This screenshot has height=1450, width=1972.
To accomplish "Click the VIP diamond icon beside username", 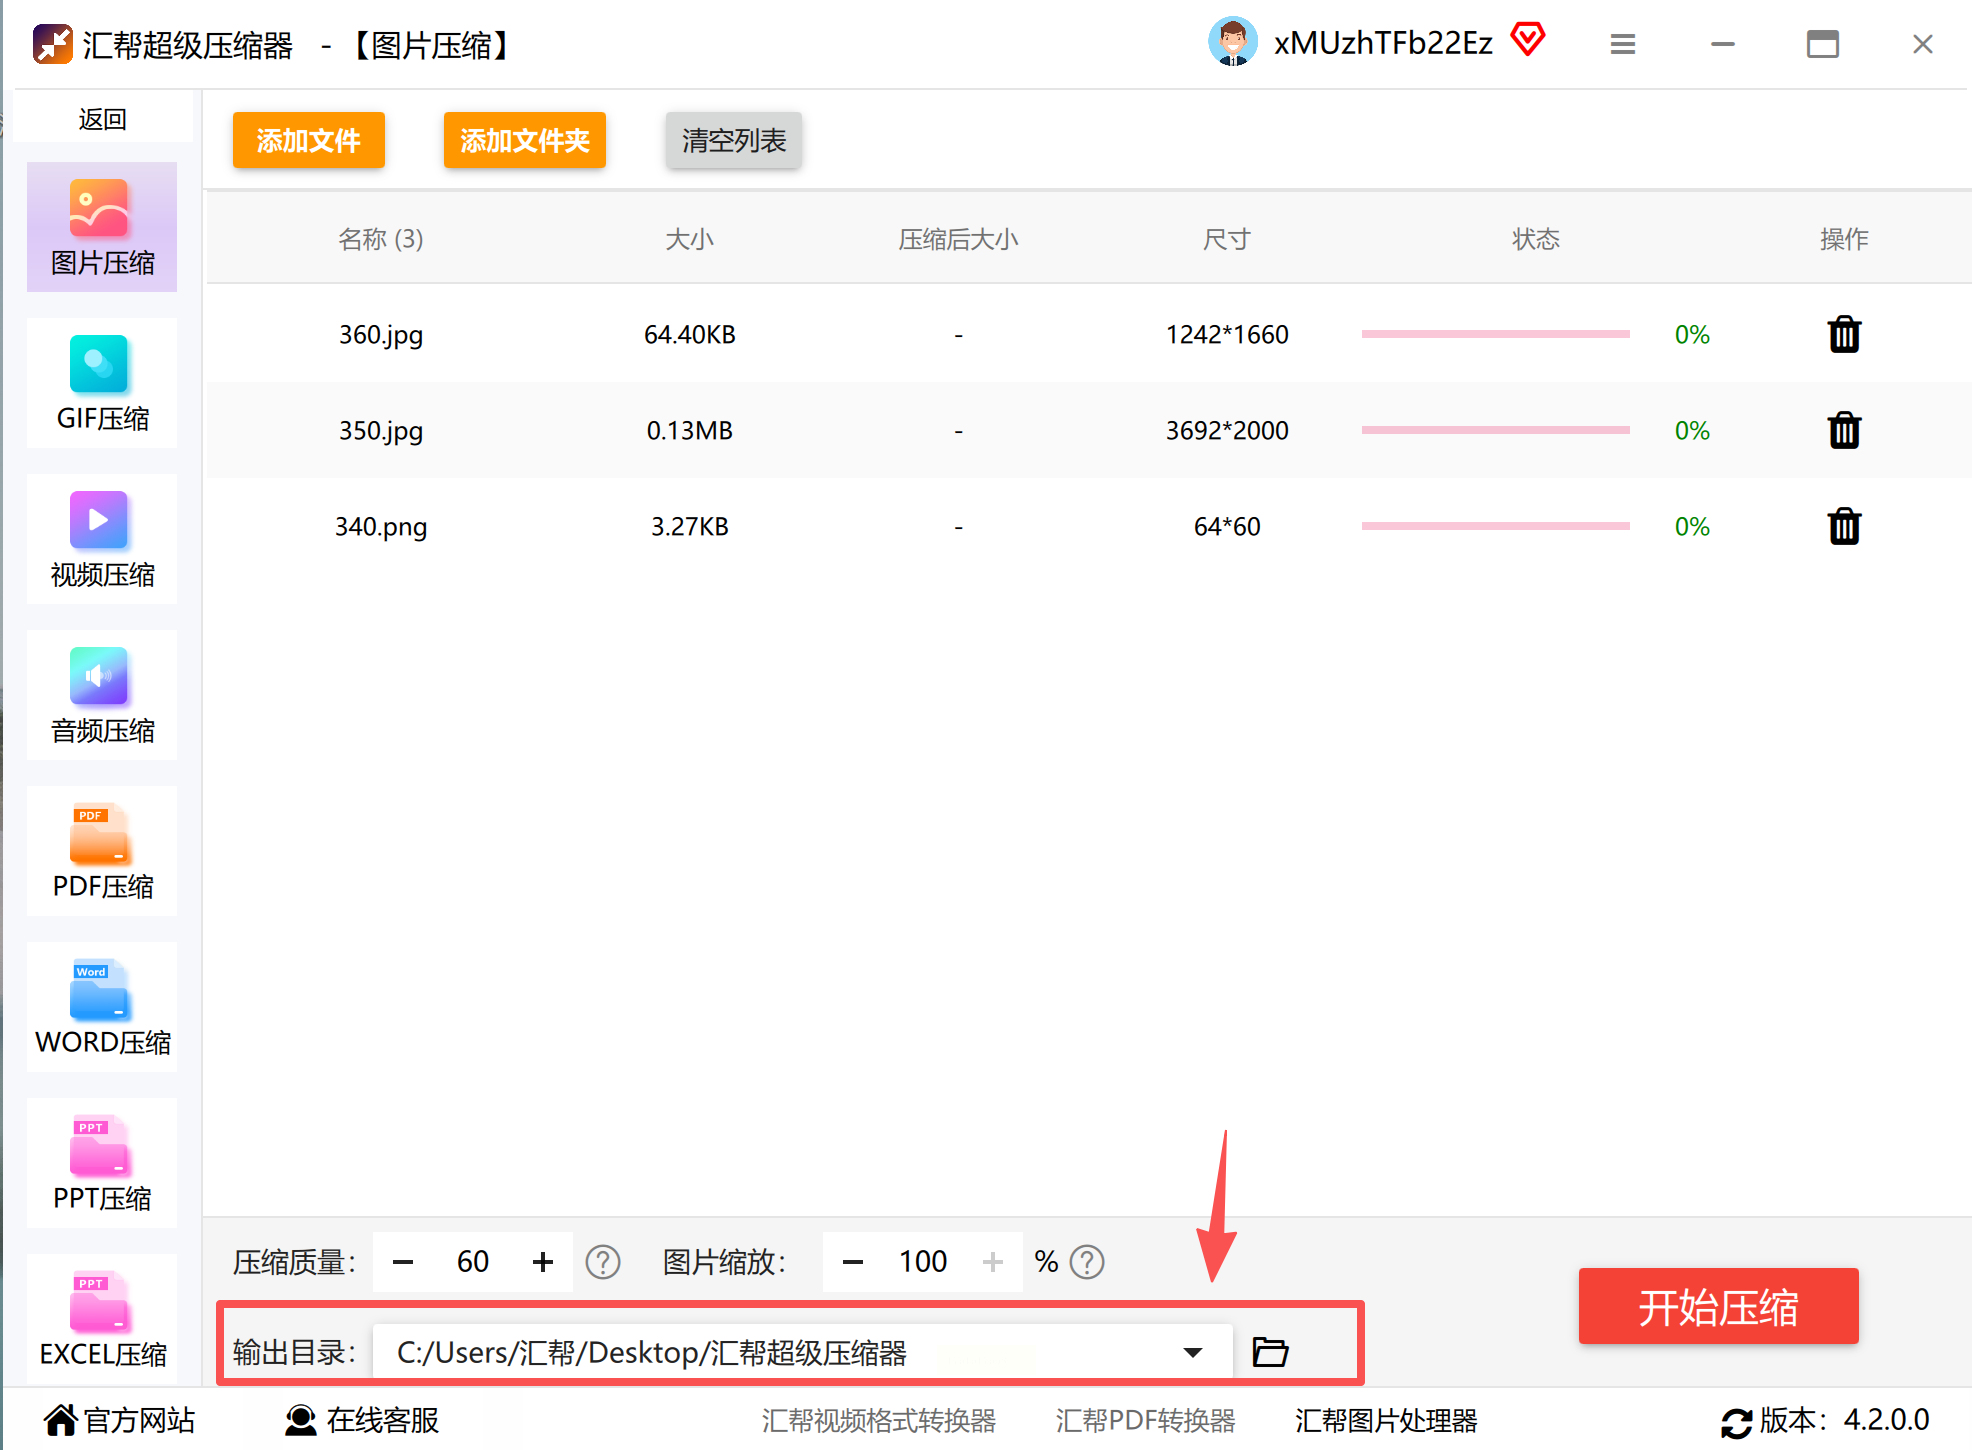I will [x=1527, y=40].
